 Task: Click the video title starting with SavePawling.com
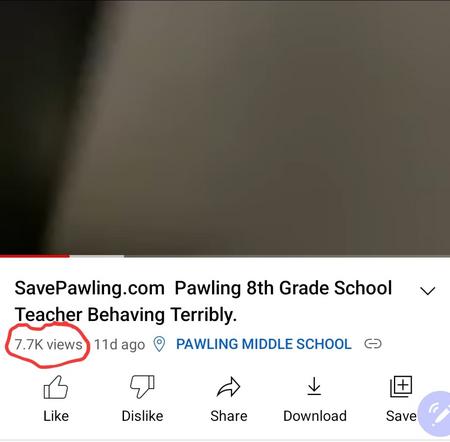coord(203,301)
